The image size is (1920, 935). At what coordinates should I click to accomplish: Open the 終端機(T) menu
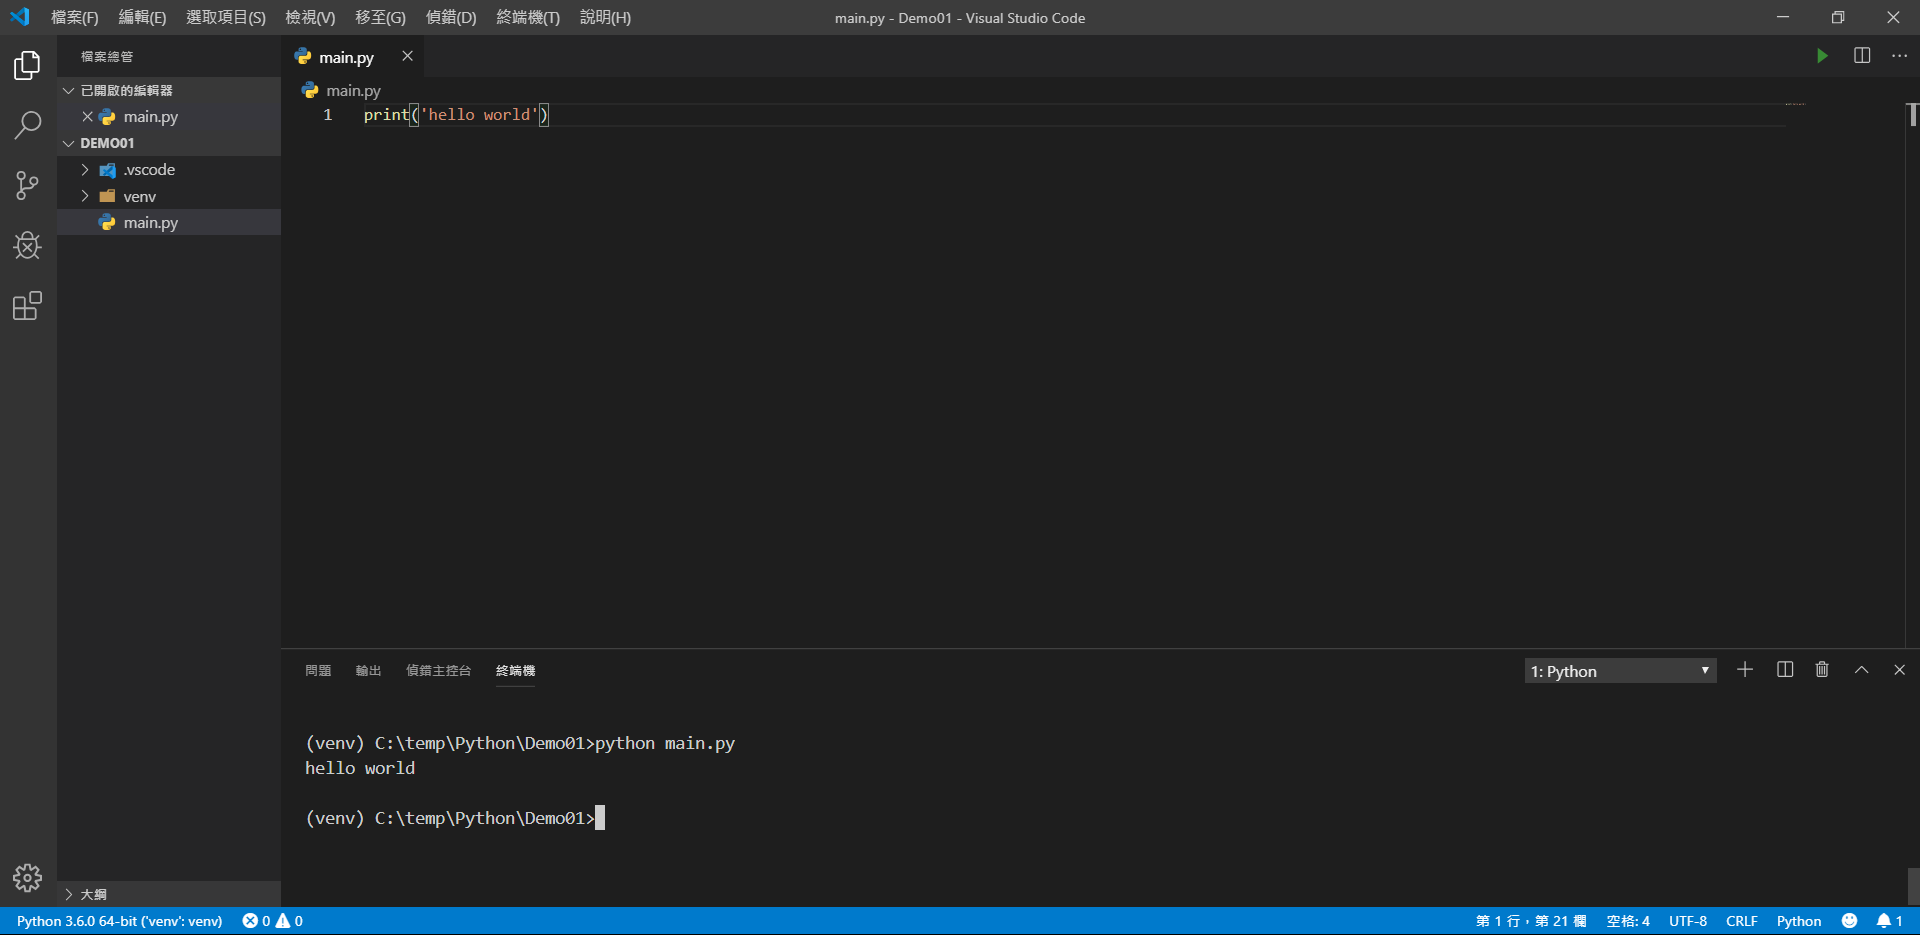pyautogui.click(x=528, y=18)
